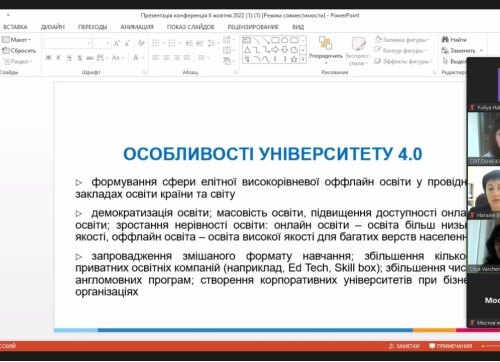
Task: Select the text box shape tool
Action: tap(247, 40)
